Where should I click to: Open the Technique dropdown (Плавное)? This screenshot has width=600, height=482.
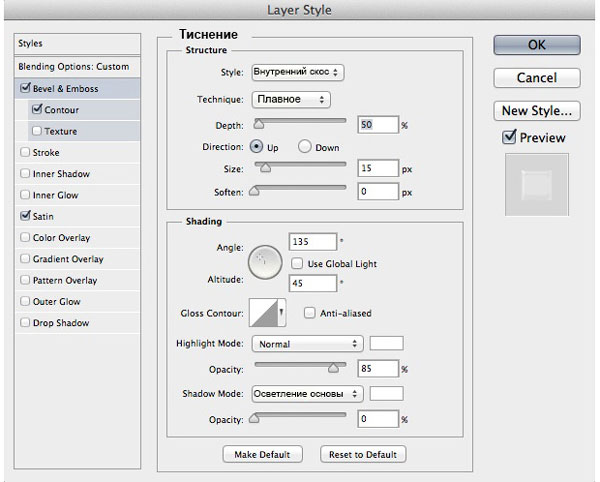(291, 99)
